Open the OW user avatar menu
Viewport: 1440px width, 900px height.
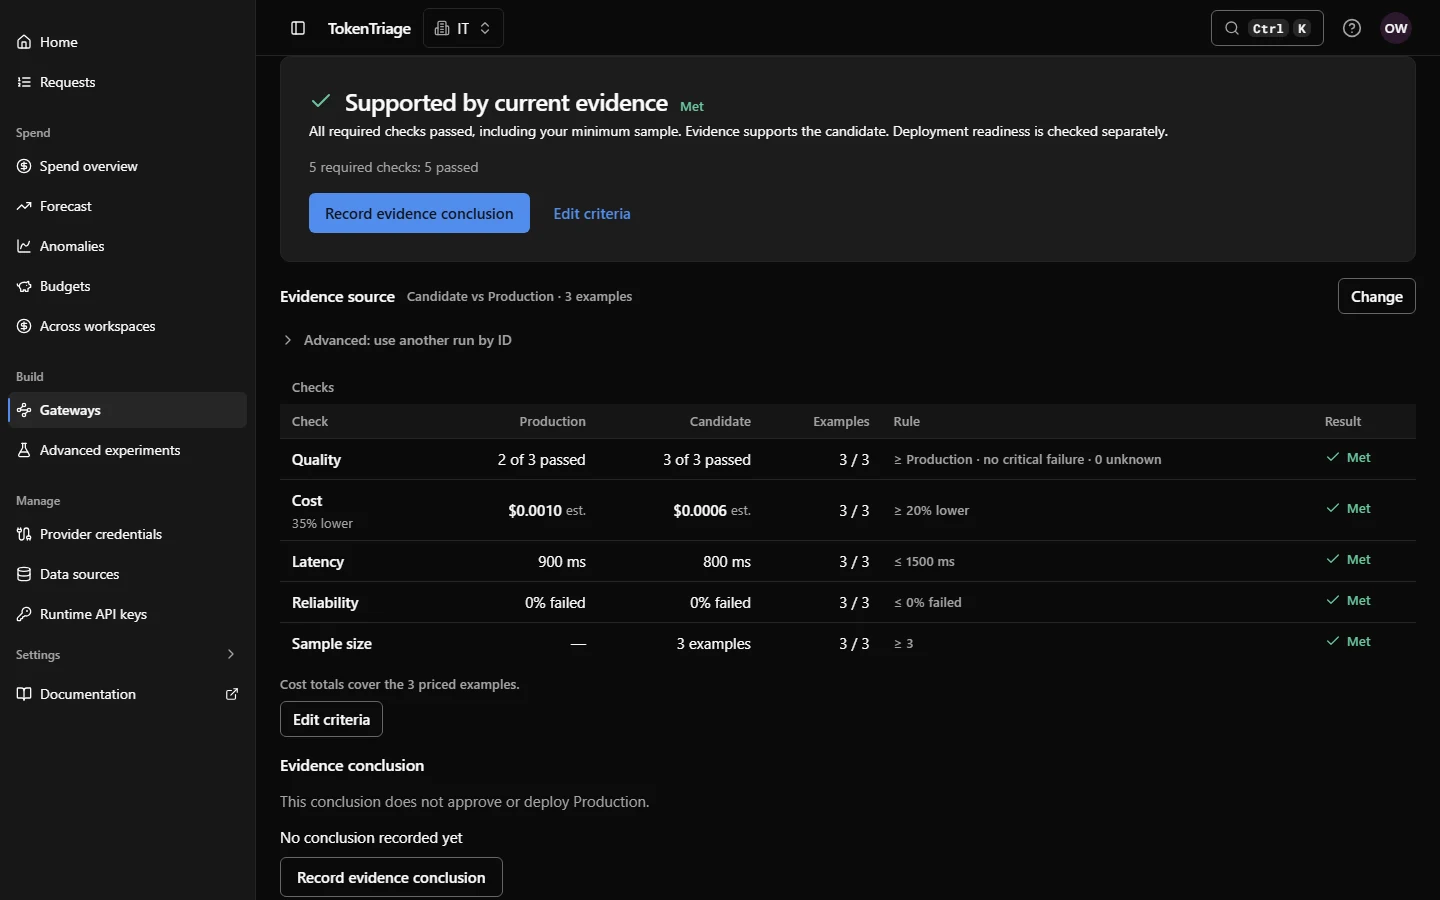click(1396, 28)
